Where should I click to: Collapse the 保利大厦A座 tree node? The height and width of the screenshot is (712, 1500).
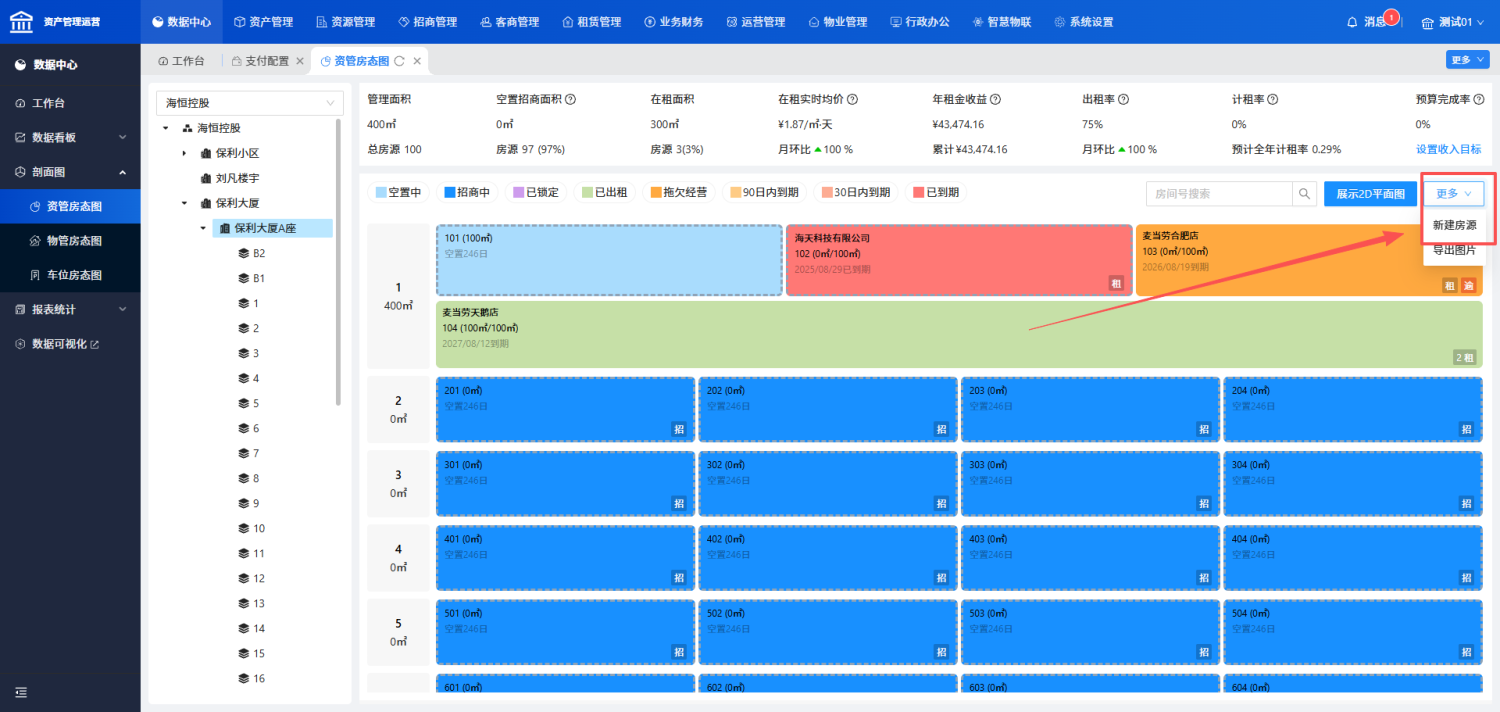pyautogui.click(x=203, y=228)
